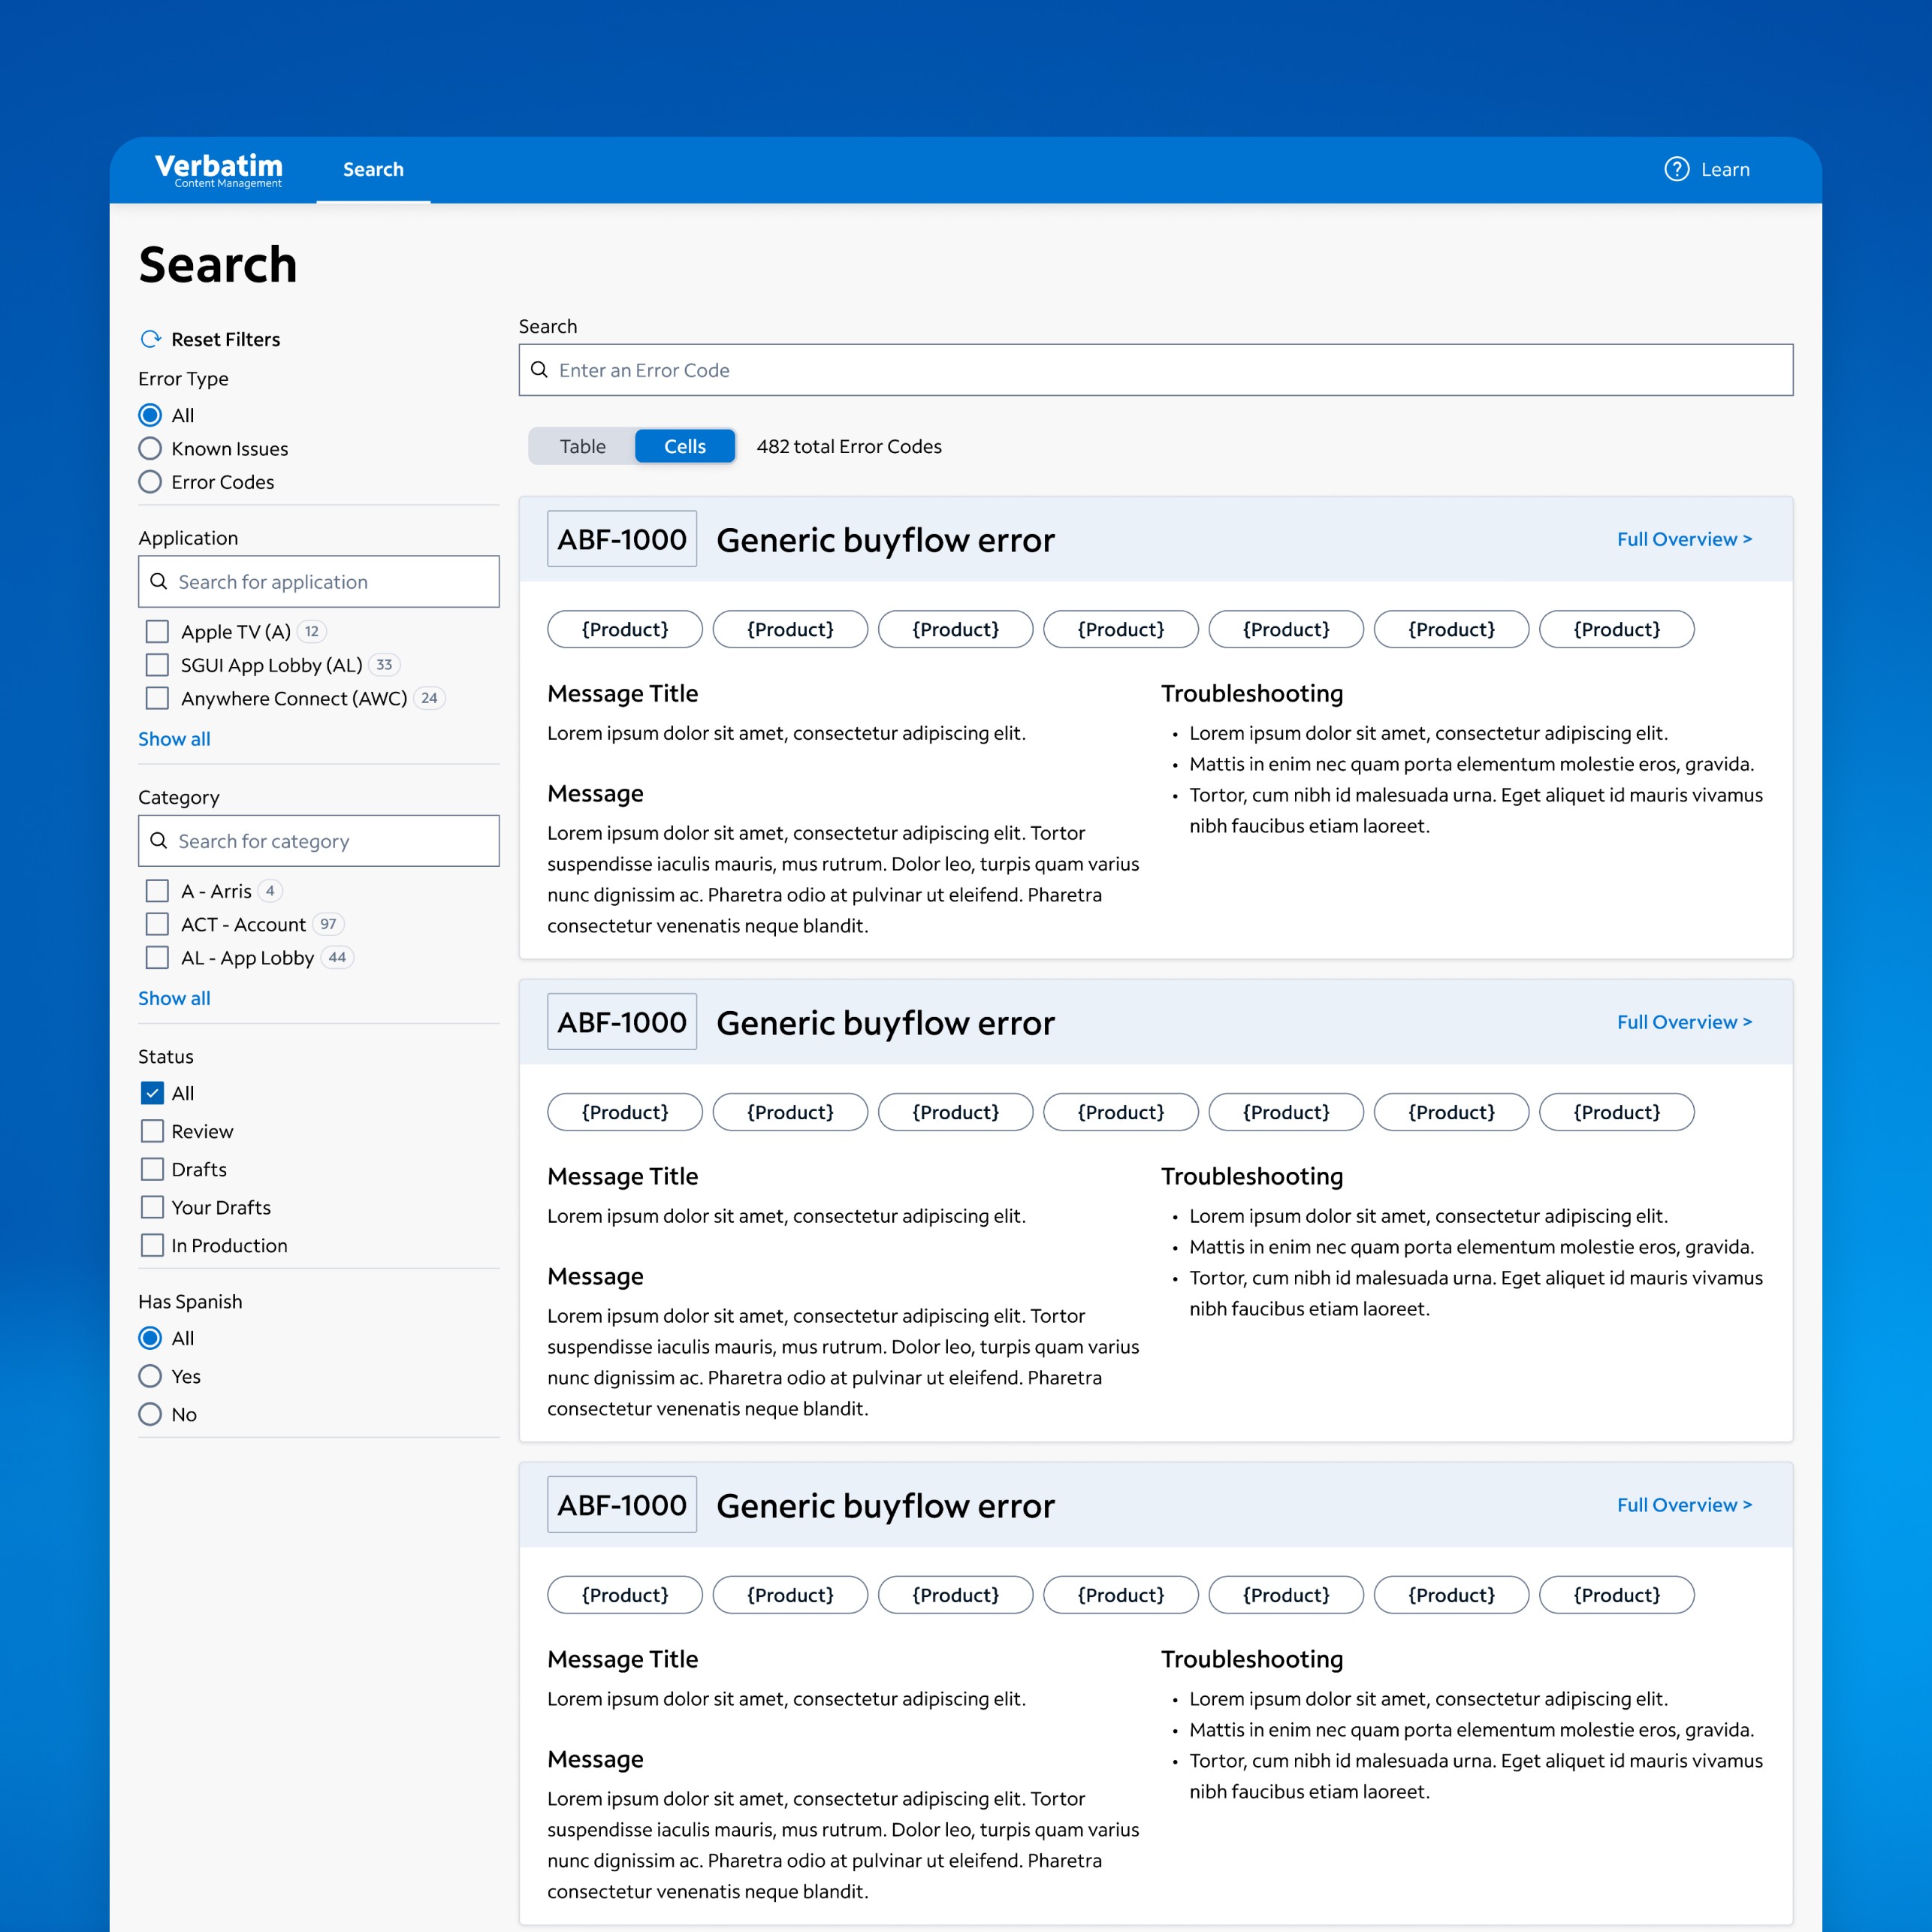
Task: Click the Reset Filters refresh icon
Action: tap(151, 339)
